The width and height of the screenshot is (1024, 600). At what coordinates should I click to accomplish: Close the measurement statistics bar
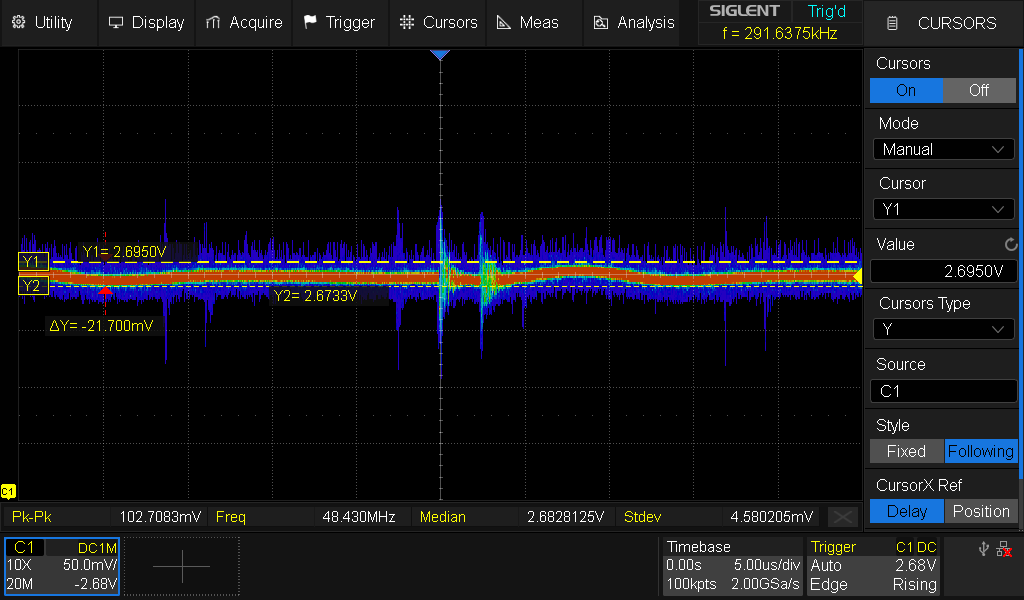point(843,517)
